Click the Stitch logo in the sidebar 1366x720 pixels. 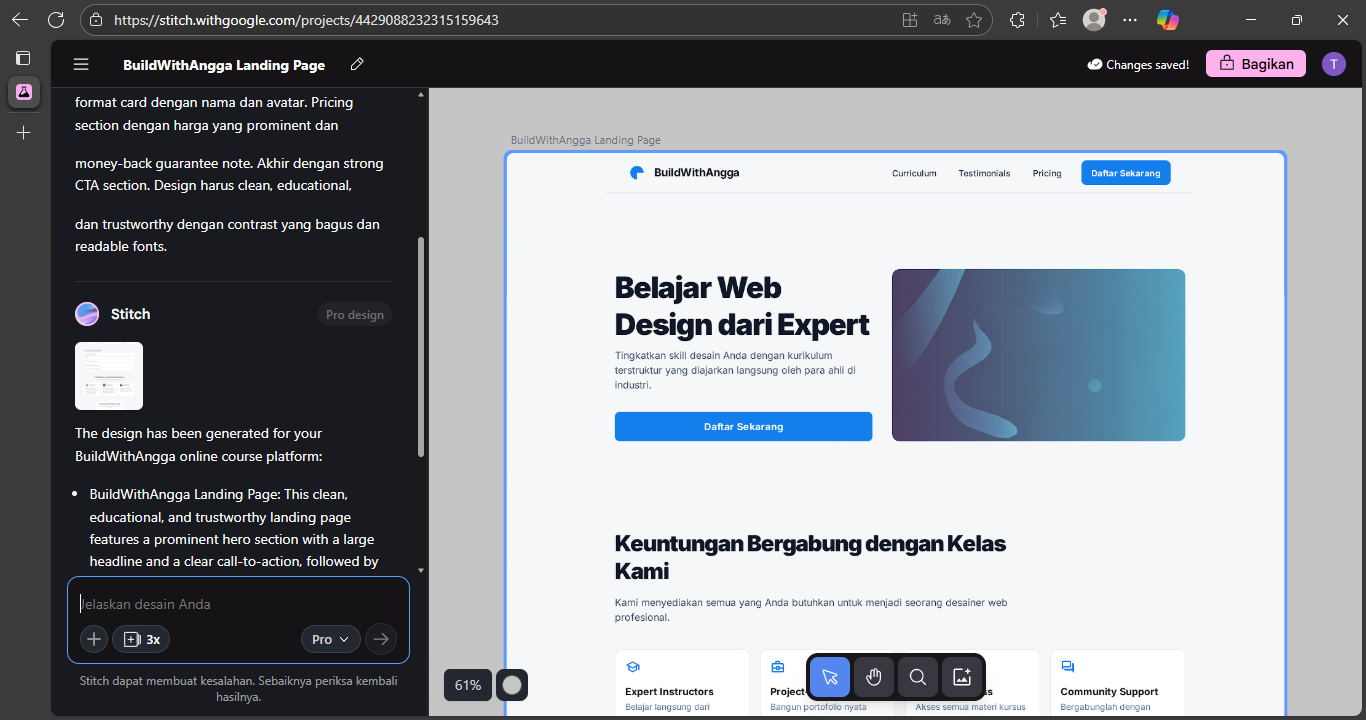point(23,92)
